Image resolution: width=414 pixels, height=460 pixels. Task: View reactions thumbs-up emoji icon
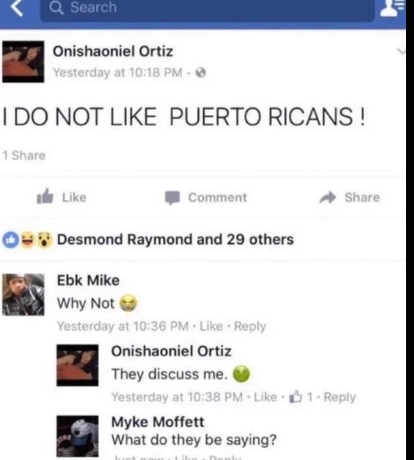10,240
